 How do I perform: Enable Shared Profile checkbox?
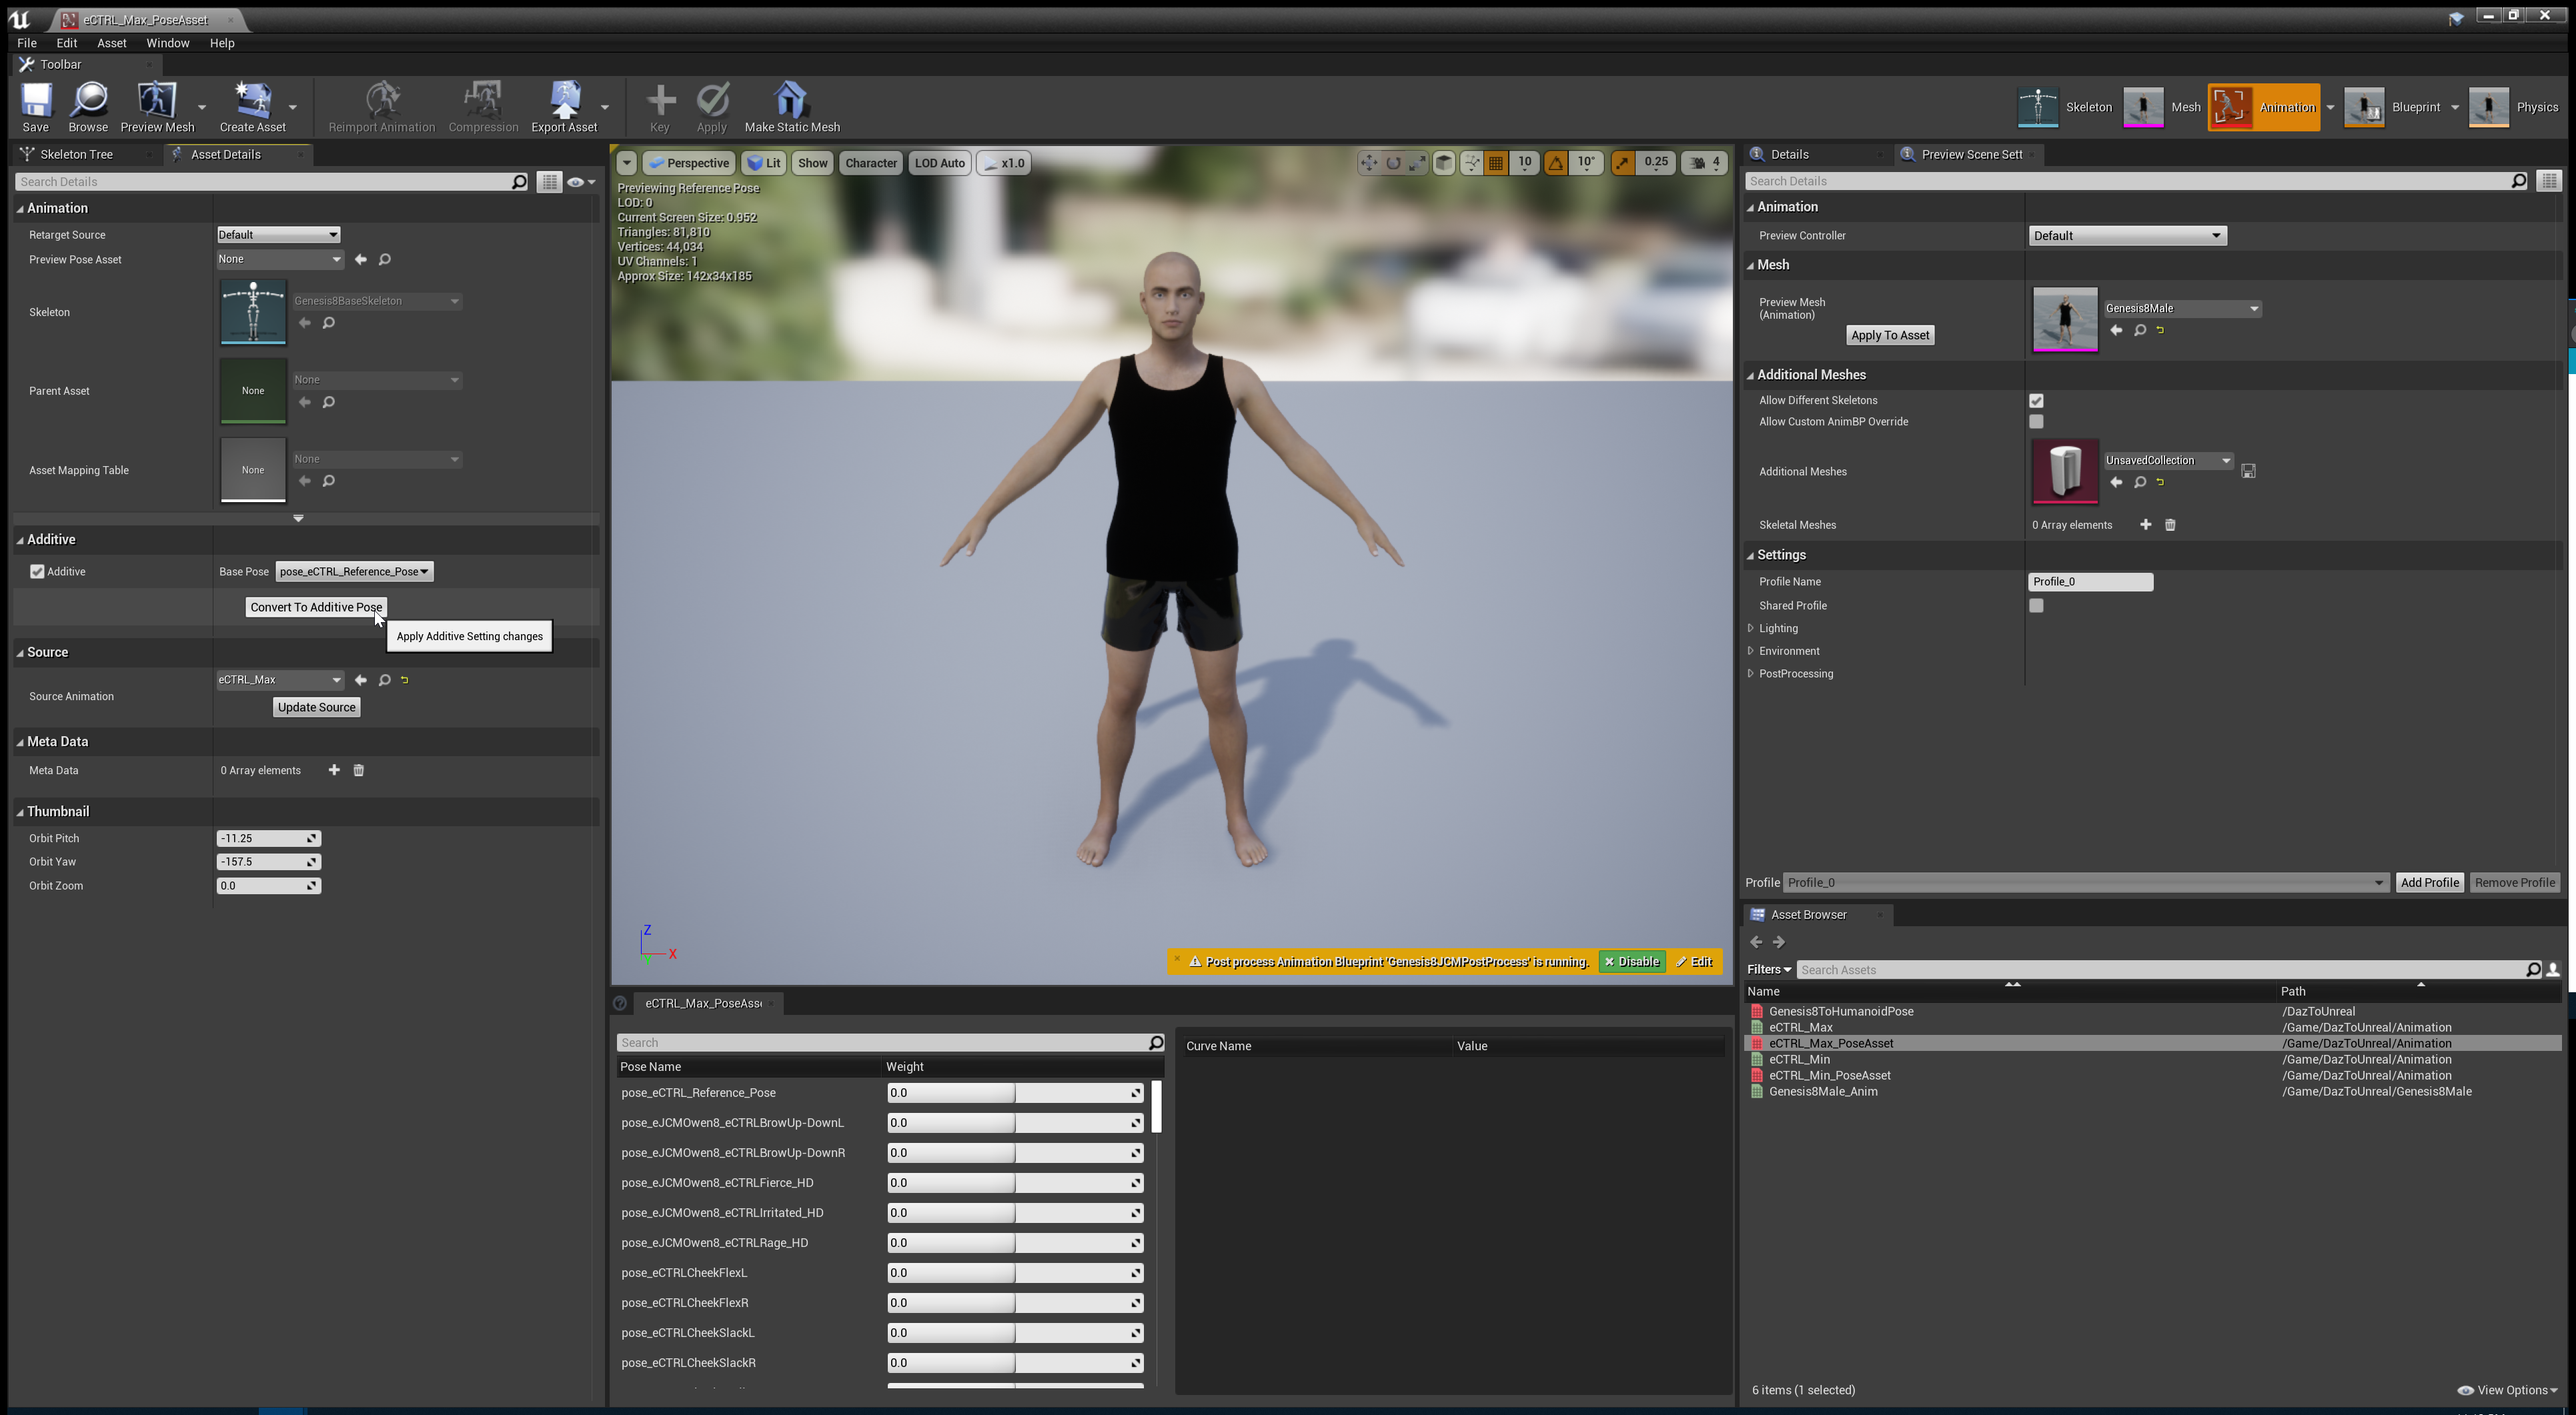(x=2036, y=606)
